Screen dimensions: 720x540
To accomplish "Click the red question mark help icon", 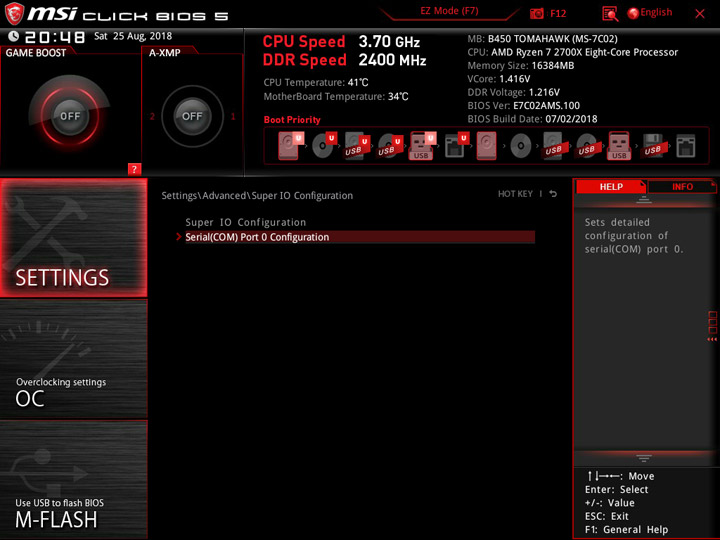I will pyautogui.click(x=134, y=169).
